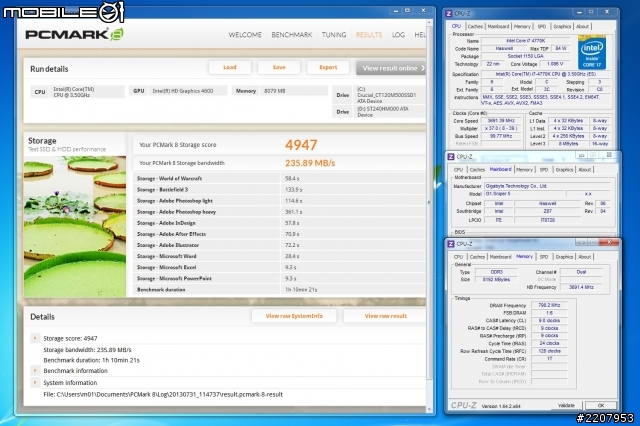Screen dimensions: 640x426
Task: Select the Memory tab in middle CPU-Z window
Action: 524,170
